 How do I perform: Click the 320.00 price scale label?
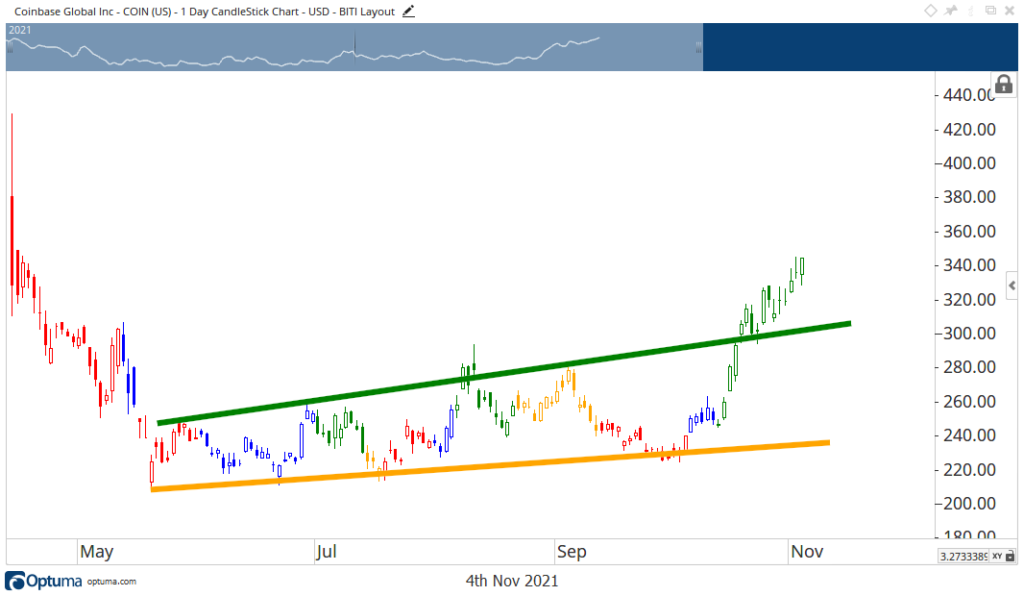969,300
